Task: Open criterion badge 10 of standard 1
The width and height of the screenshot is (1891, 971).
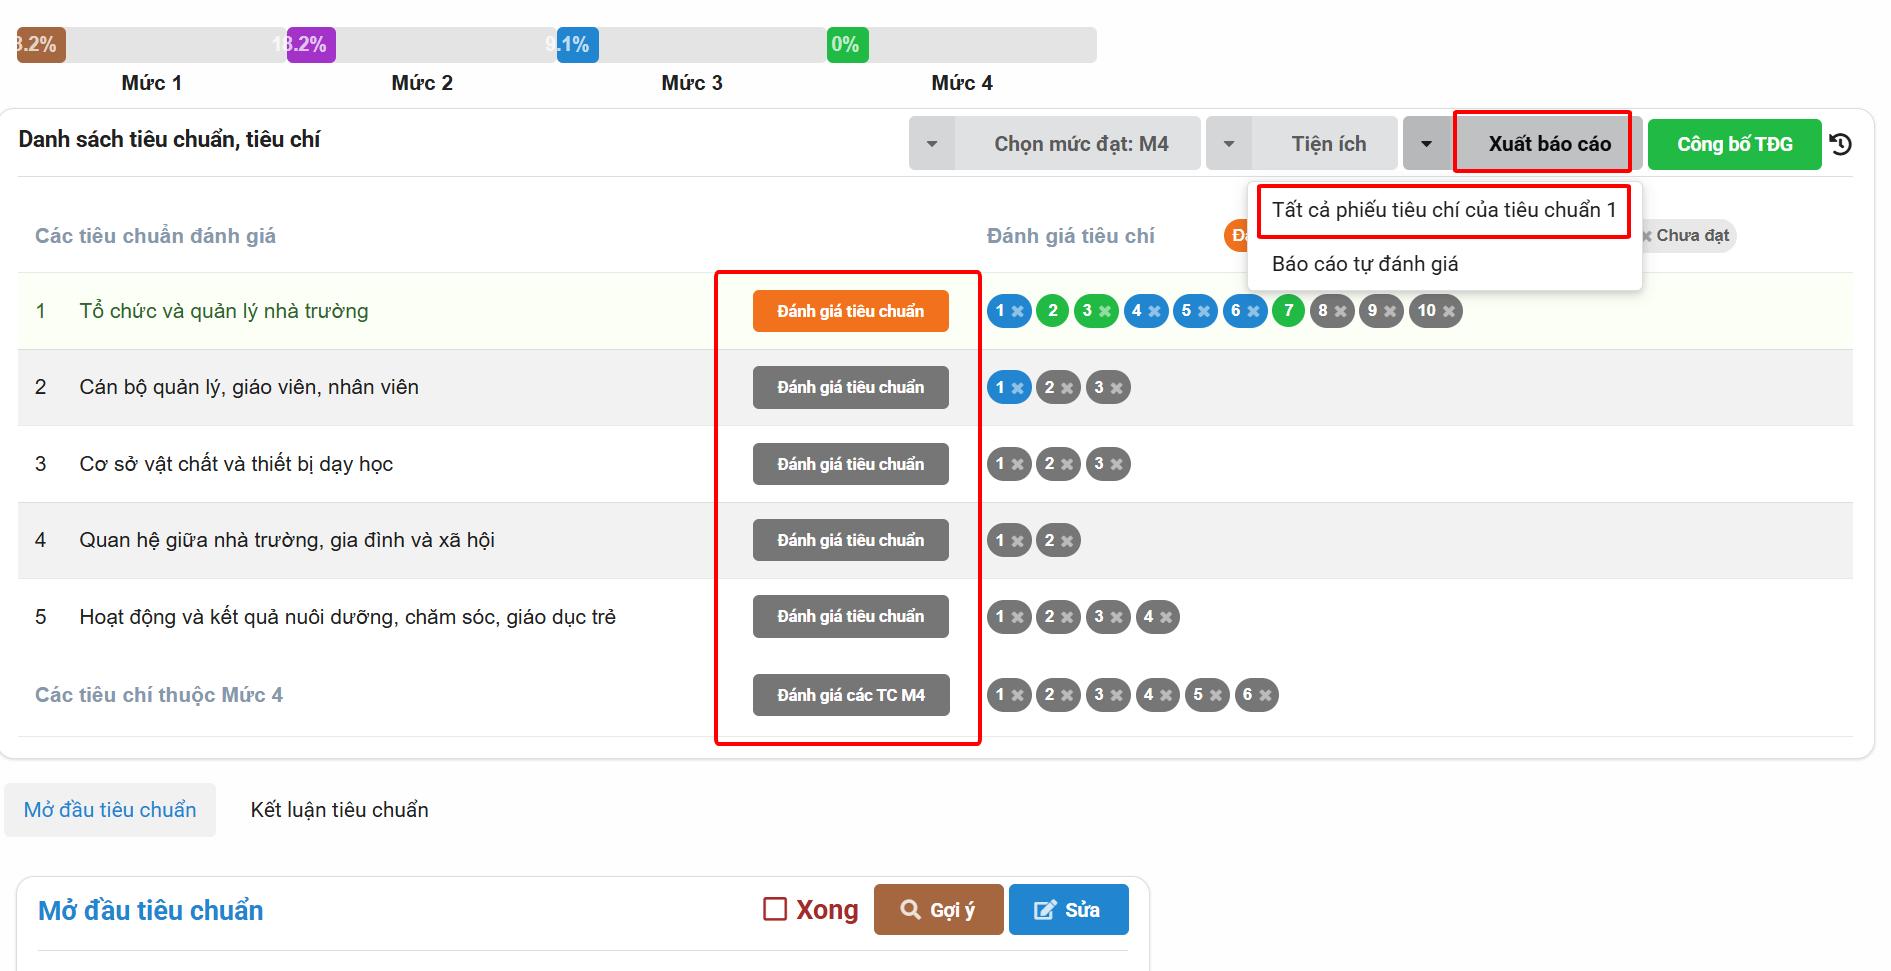Action: coord(1435,311)
